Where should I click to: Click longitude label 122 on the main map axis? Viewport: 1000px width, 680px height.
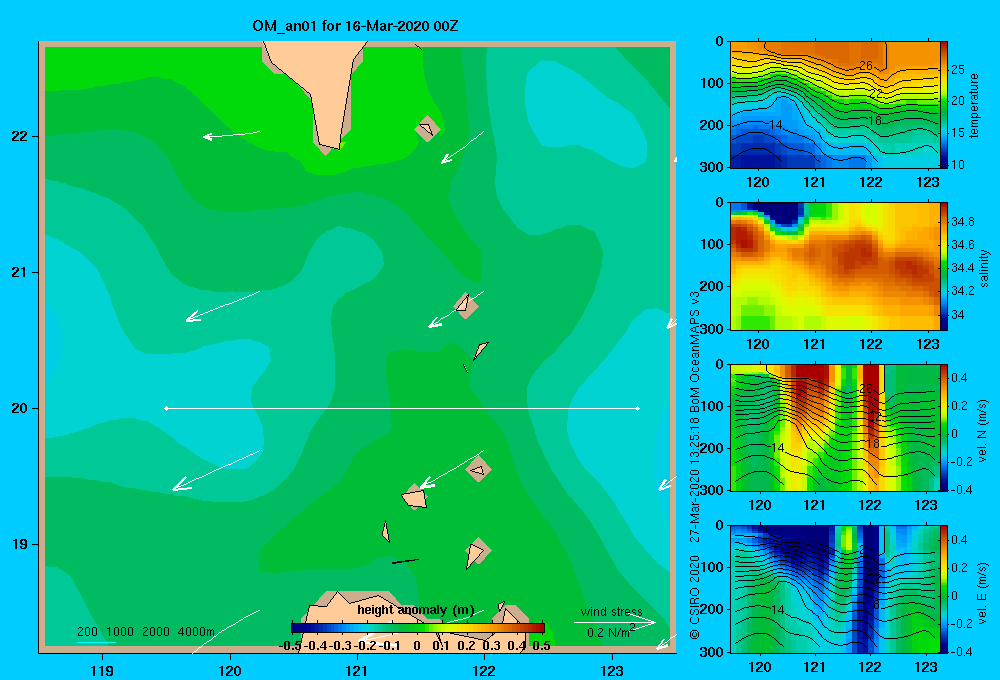484,670
